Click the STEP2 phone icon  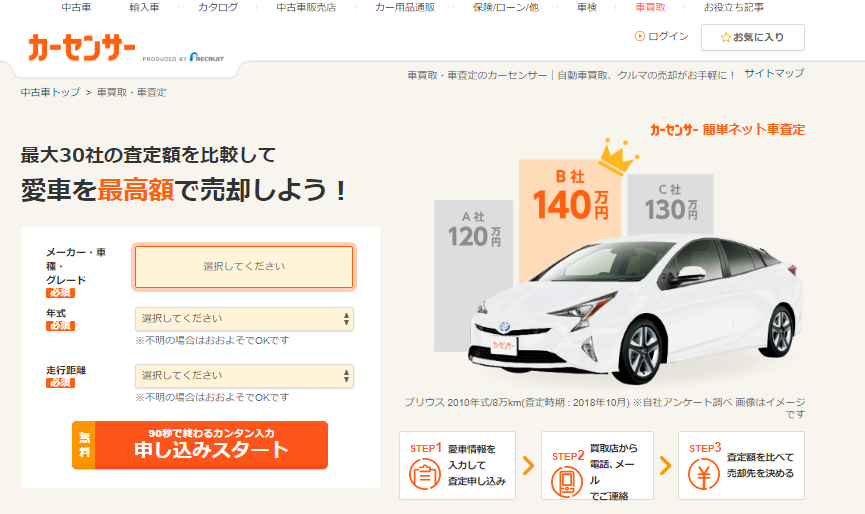coord(567,481)
